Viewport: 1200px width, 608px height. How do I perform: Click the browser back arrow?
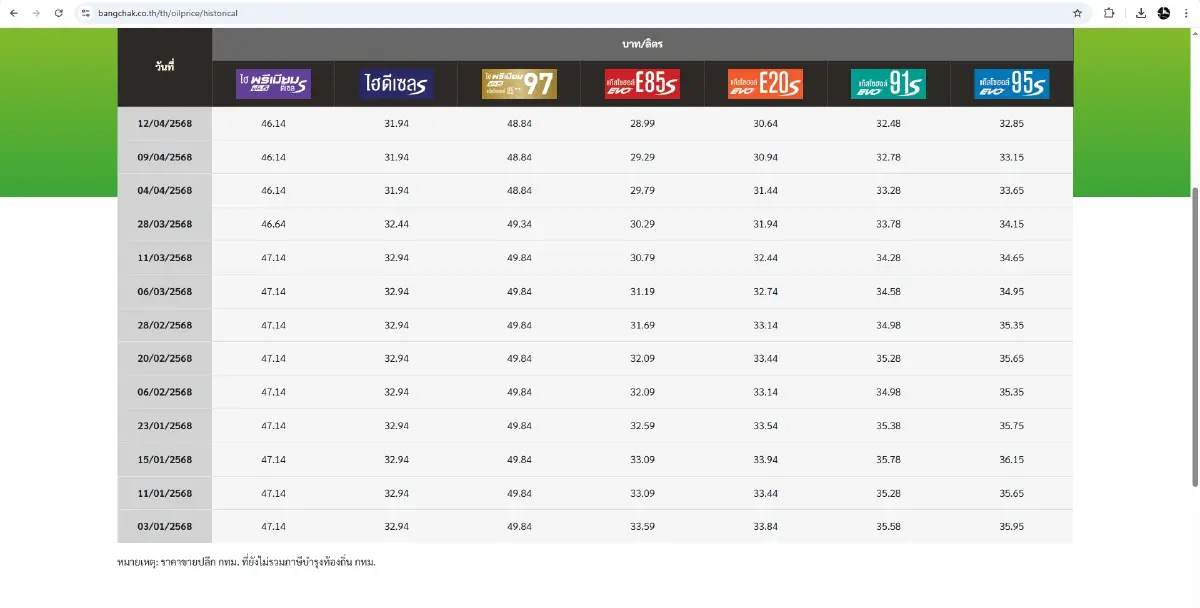(x=13, y=13)
